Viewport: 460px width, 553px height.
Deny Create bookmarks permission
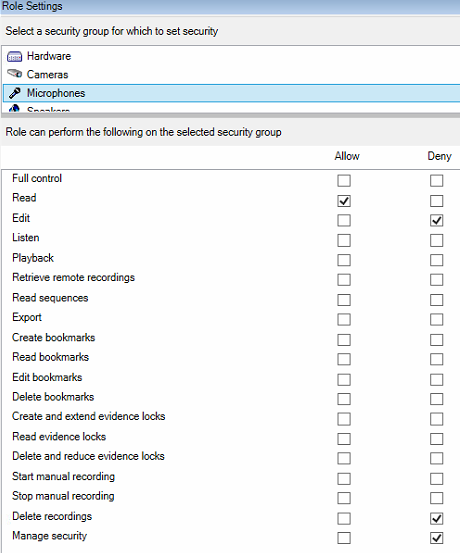(x=436, y=340)
